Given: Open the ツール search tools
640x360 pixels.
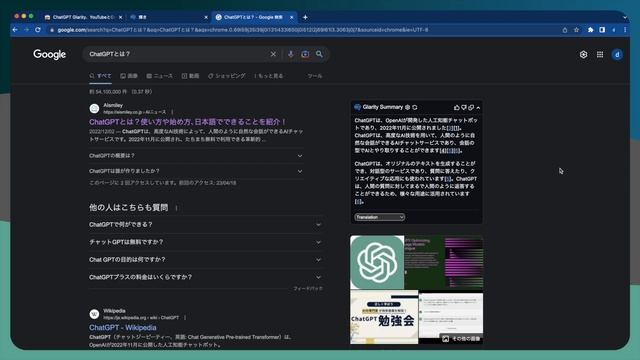Looking at the screenshot, I should point(315,76).
